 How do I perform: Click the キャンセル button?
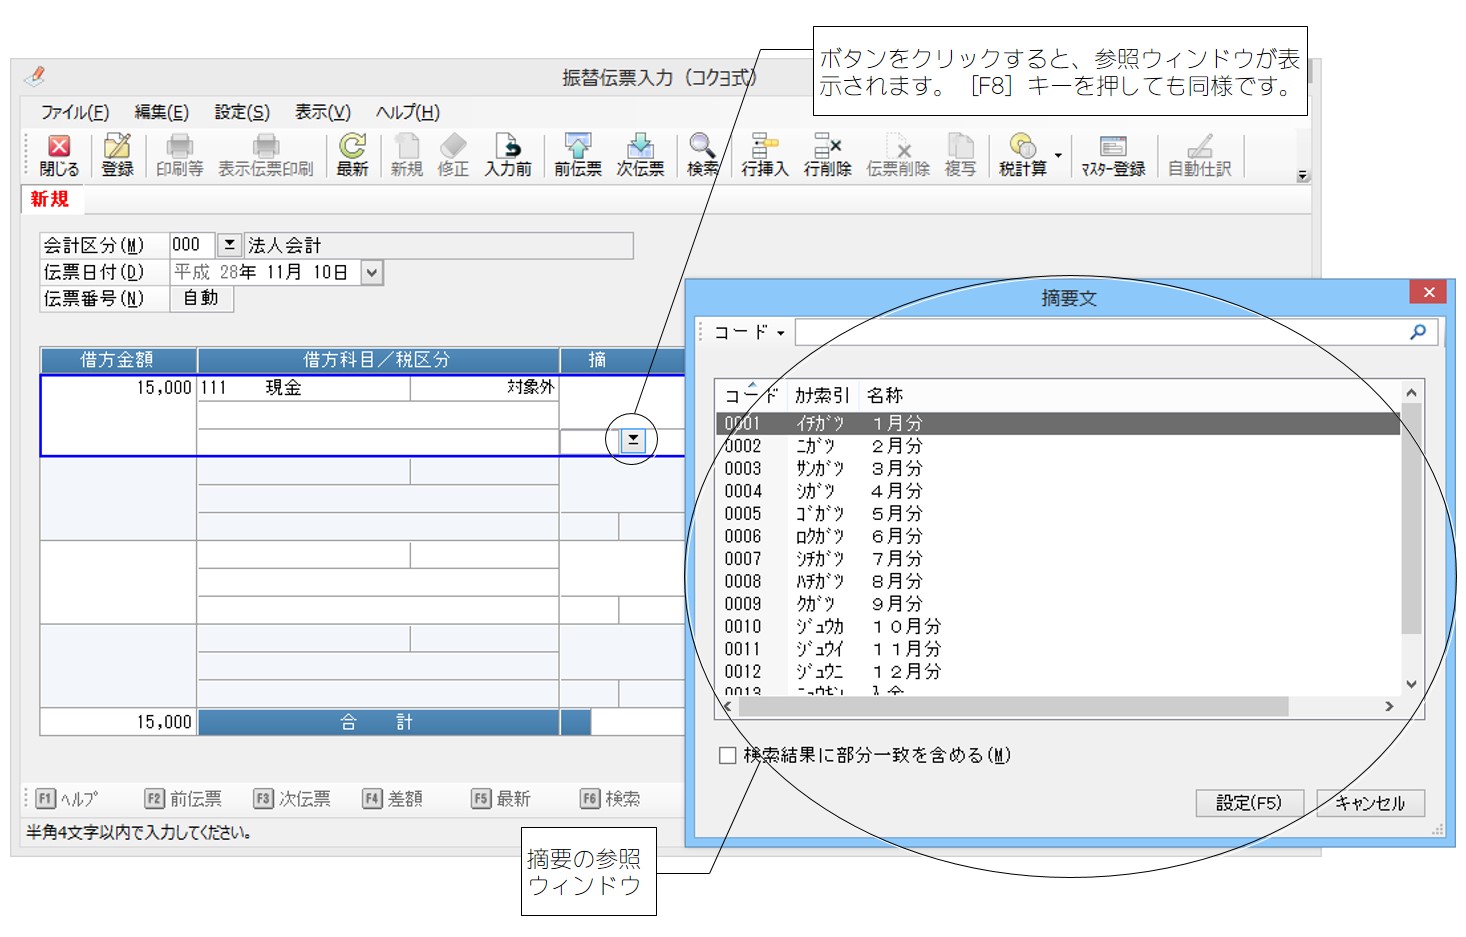[x=1370, y=803]
